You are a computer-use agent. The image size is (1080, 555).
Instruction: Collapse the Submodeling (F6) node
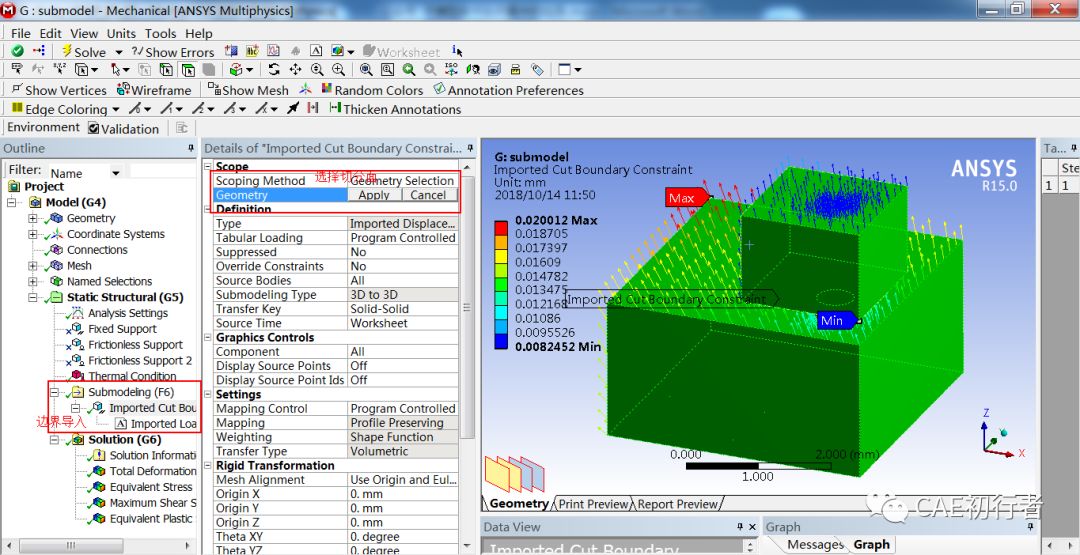pos(54,392)
